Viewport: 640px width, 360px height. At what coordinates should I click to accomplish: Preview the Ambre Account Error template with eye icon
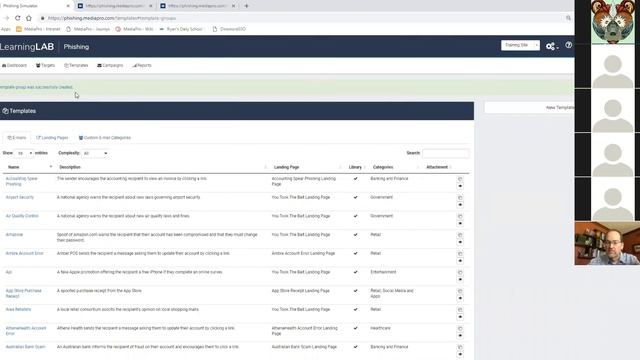pos(460,261)
